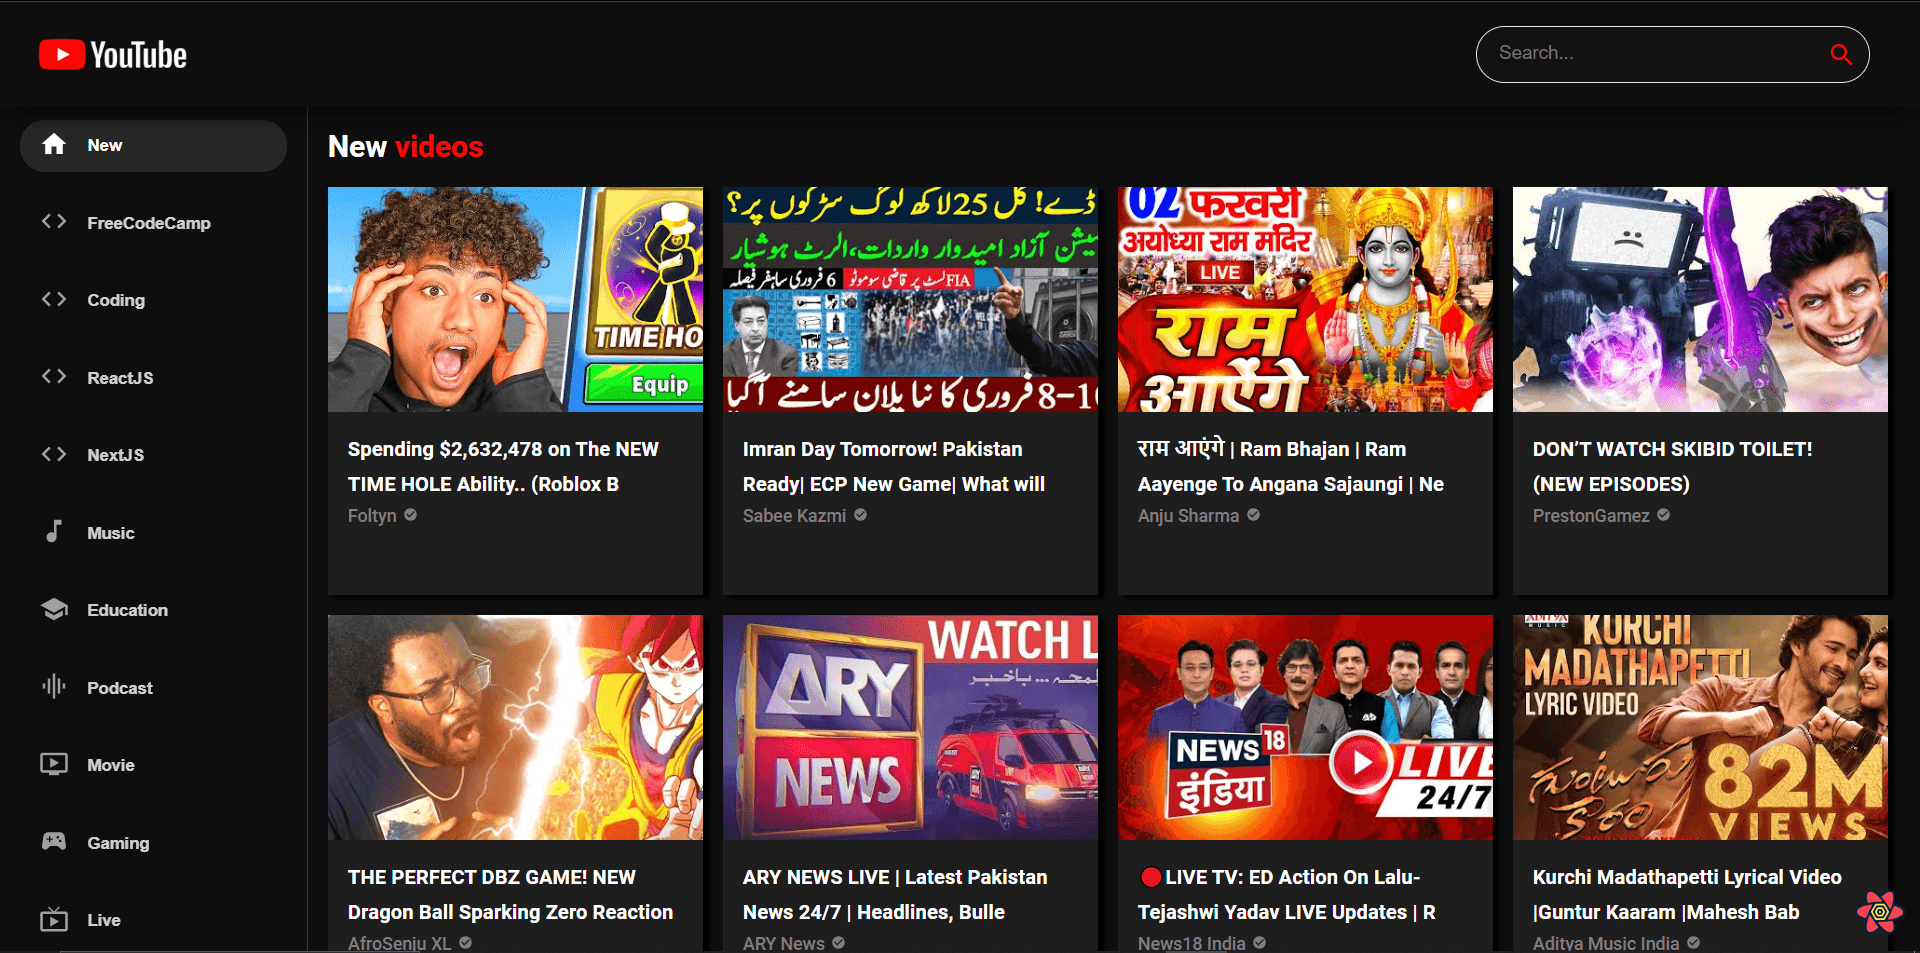This screenshot has width=1920, height=953.
Task: Click the Podcast waveform icon
Action: click(54, 687)
